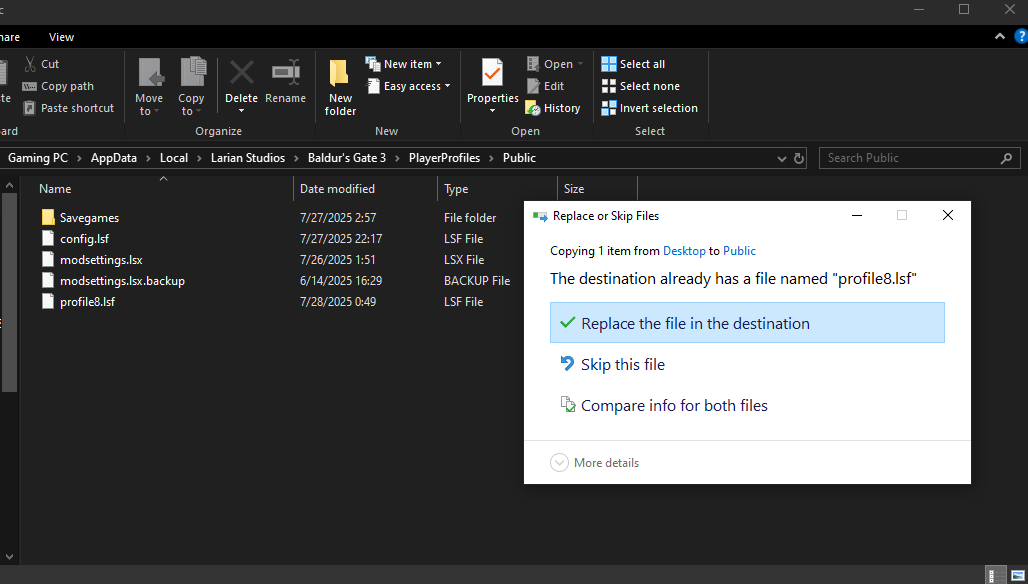Image resolution: width=1028 pixels, height=584 pixels.
Task: Click the Search Public field
Action: pyautogui.click(x=910, y=158)
